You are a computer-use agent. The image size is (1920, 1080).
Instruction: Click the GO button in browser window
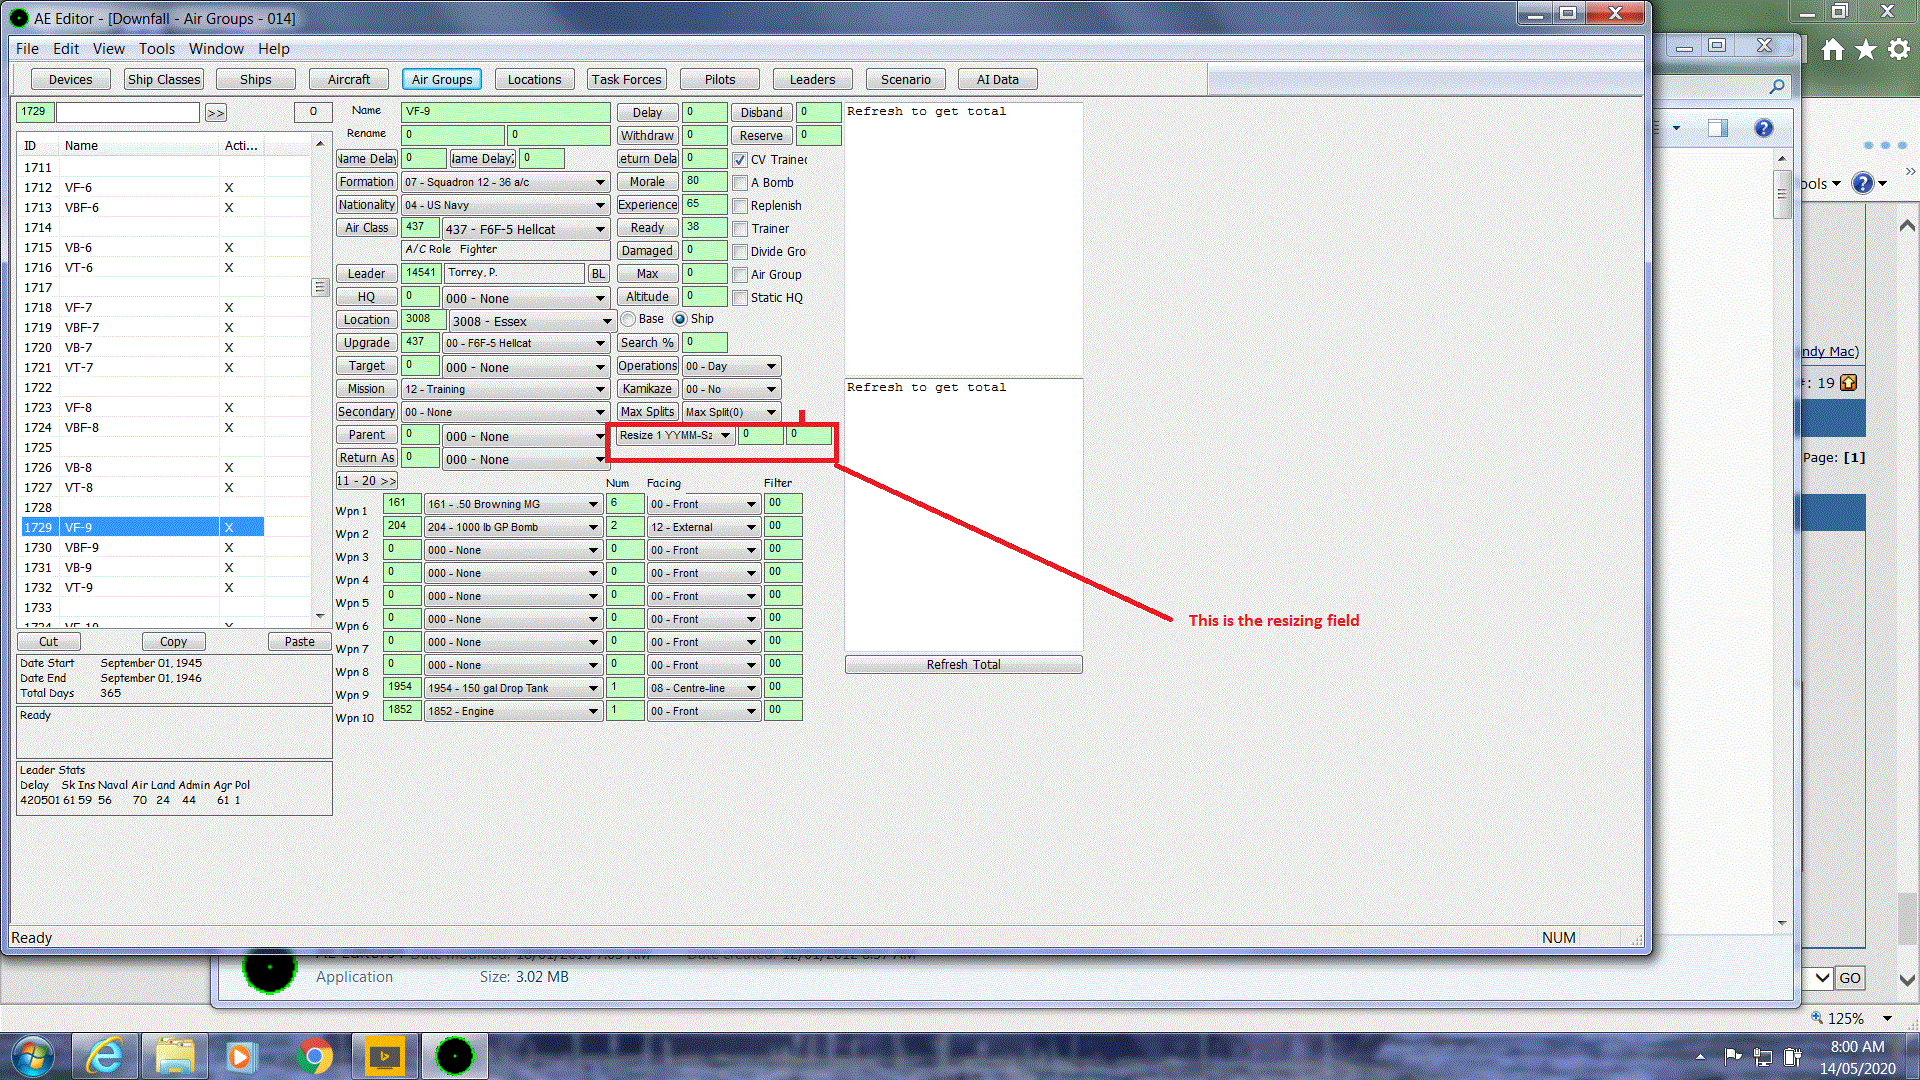click(x=1850, y=978)
